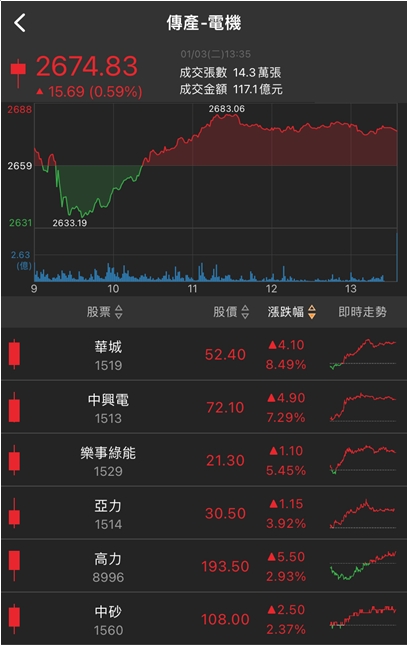Viewport: 407px width, 645px height.
Task: Click the candlestick icon for 樂事綠能 1529
Action: (x=14, y=460)
